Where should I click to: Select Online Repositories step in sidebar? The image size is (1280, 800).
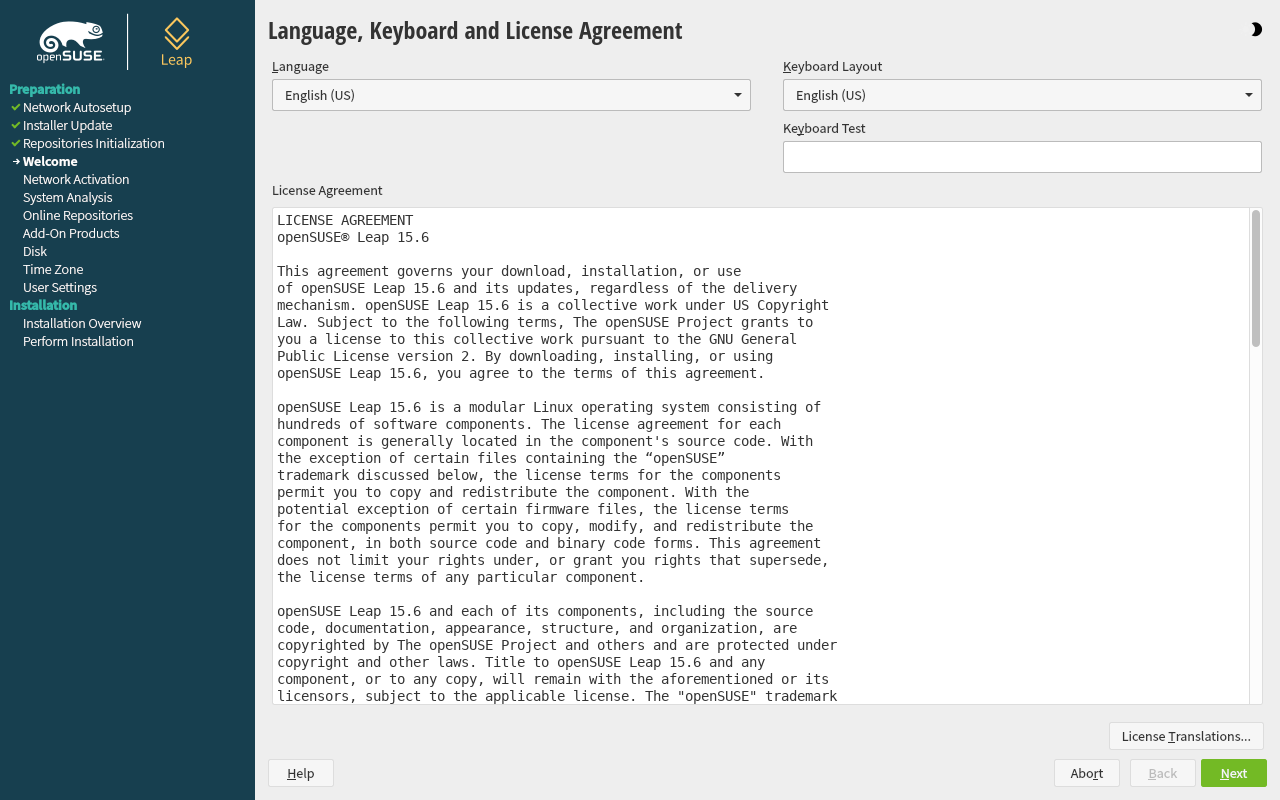click(78, 215)
